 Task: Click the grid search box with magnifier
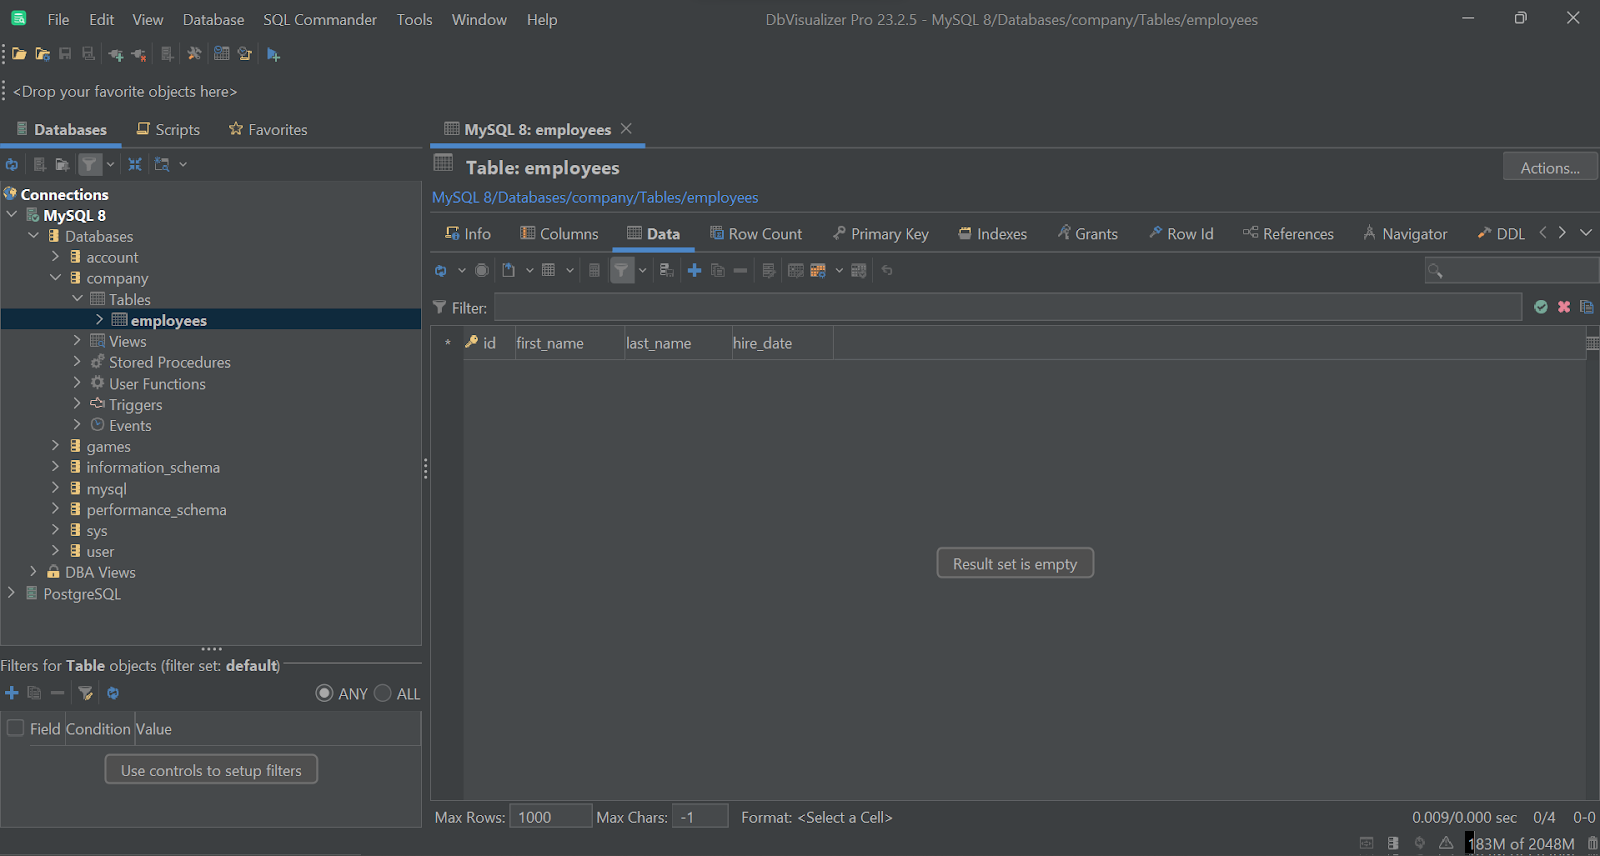click(1511, 270)
